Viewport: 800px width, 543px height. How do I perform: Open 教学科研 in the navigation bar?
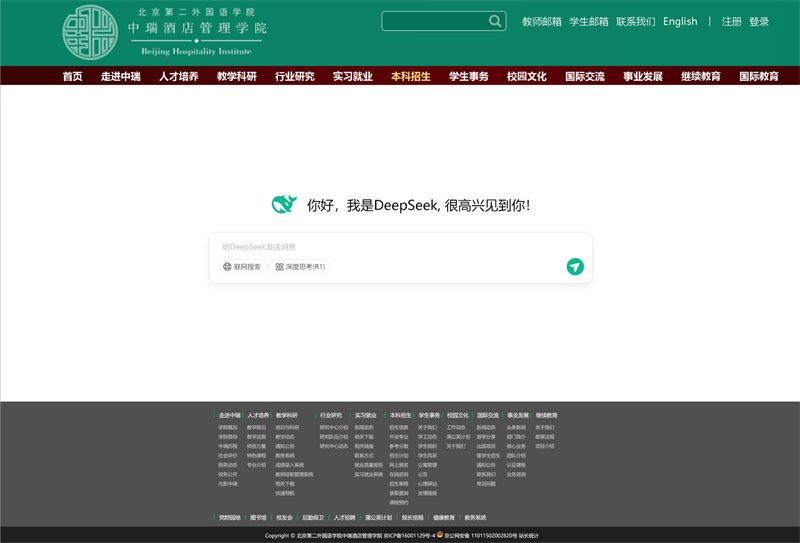[237, 76]
